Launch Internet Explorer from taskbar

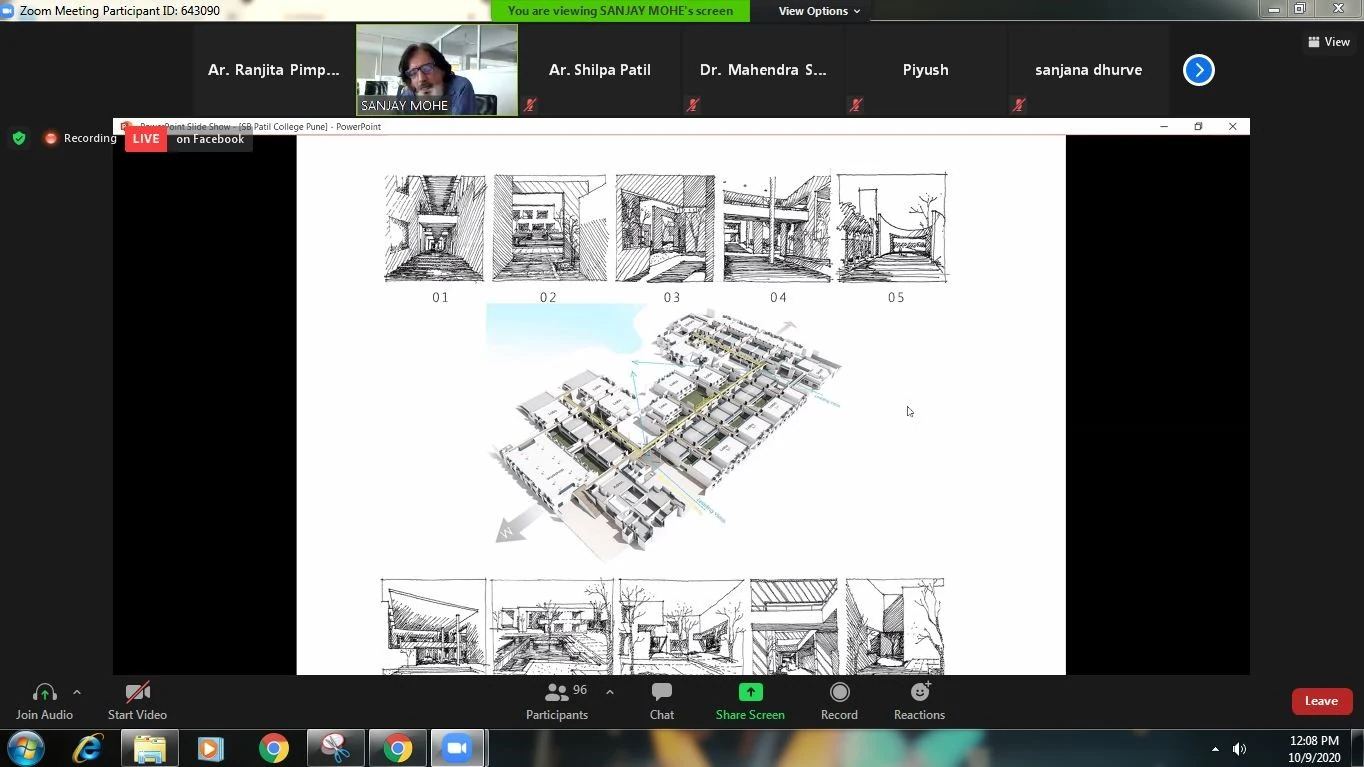tap(88, 748)
